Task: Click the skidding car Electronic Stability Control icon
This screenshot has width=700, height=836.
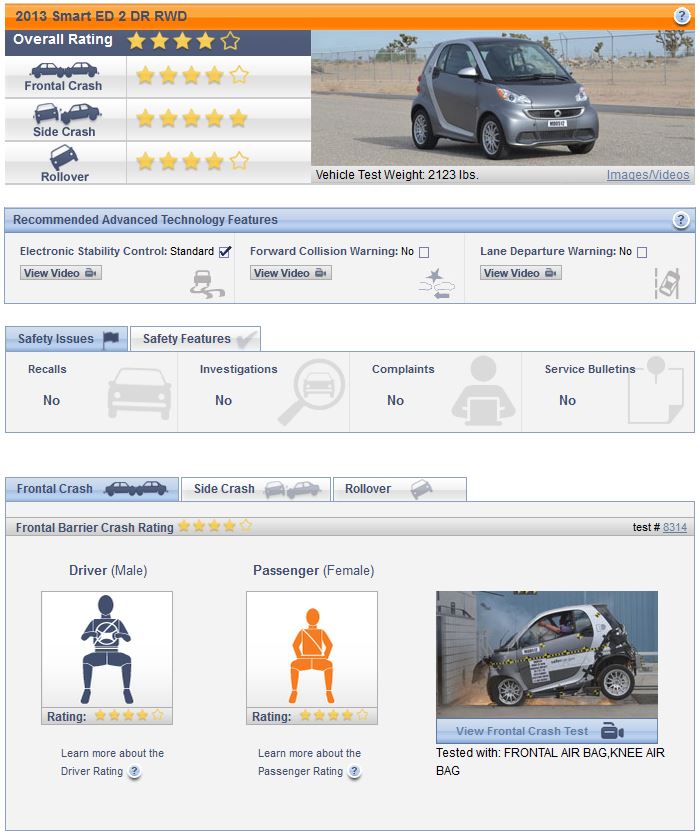Action: [x=207, y=284]
